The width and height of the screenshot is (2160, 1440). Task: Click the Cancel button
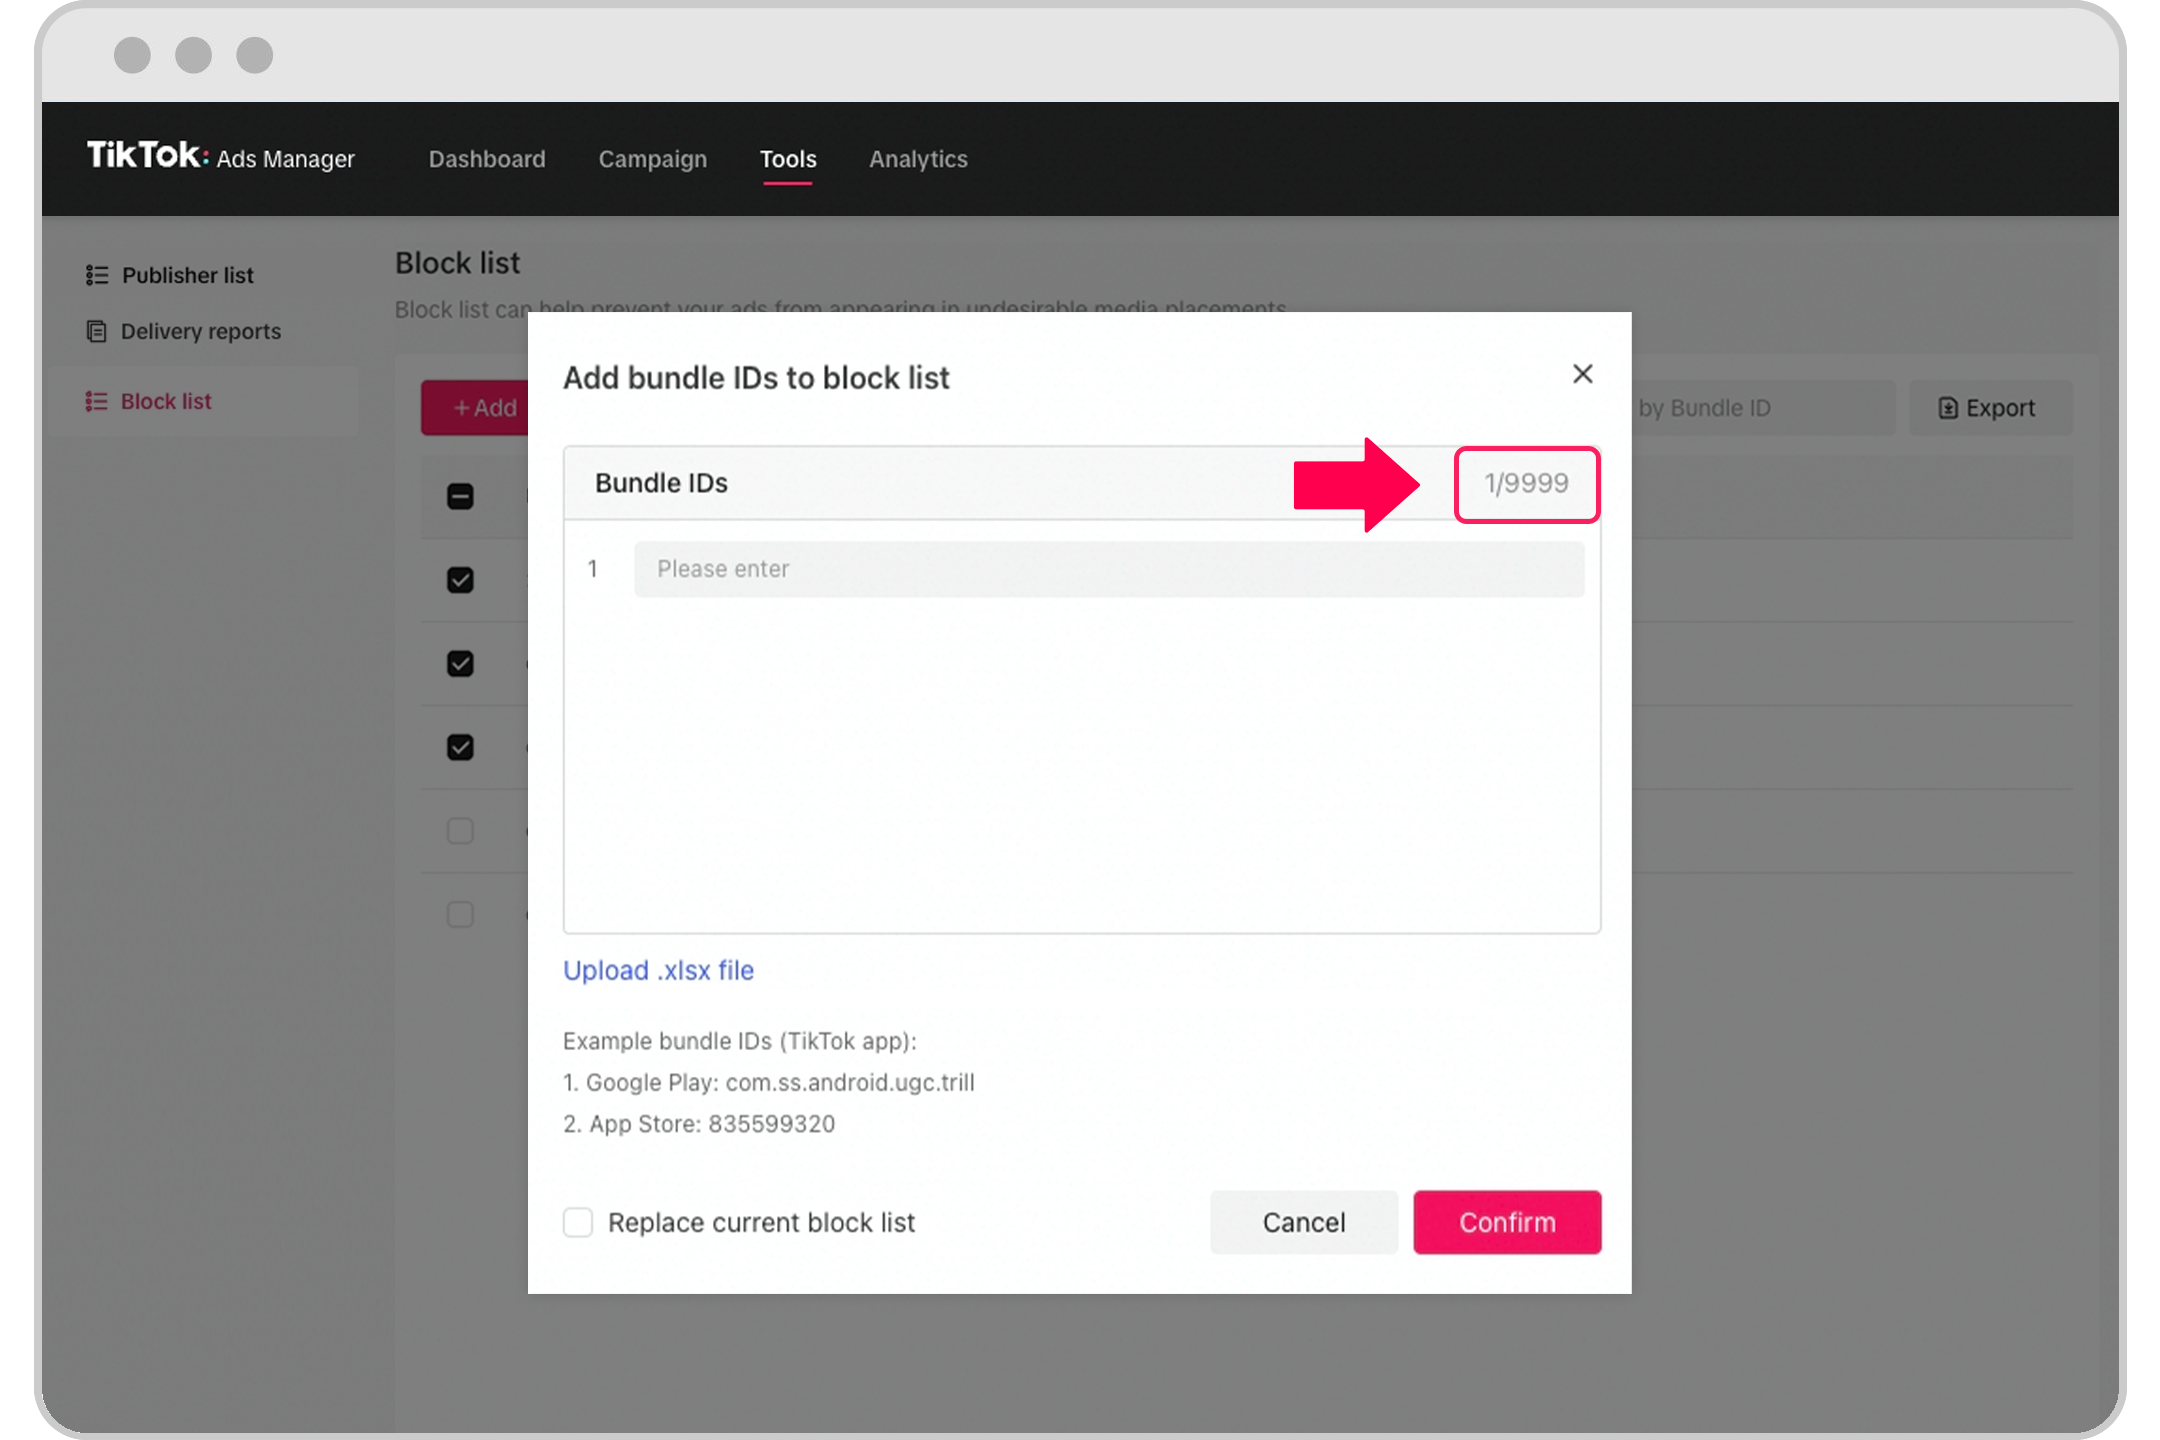point(1305,1221)
